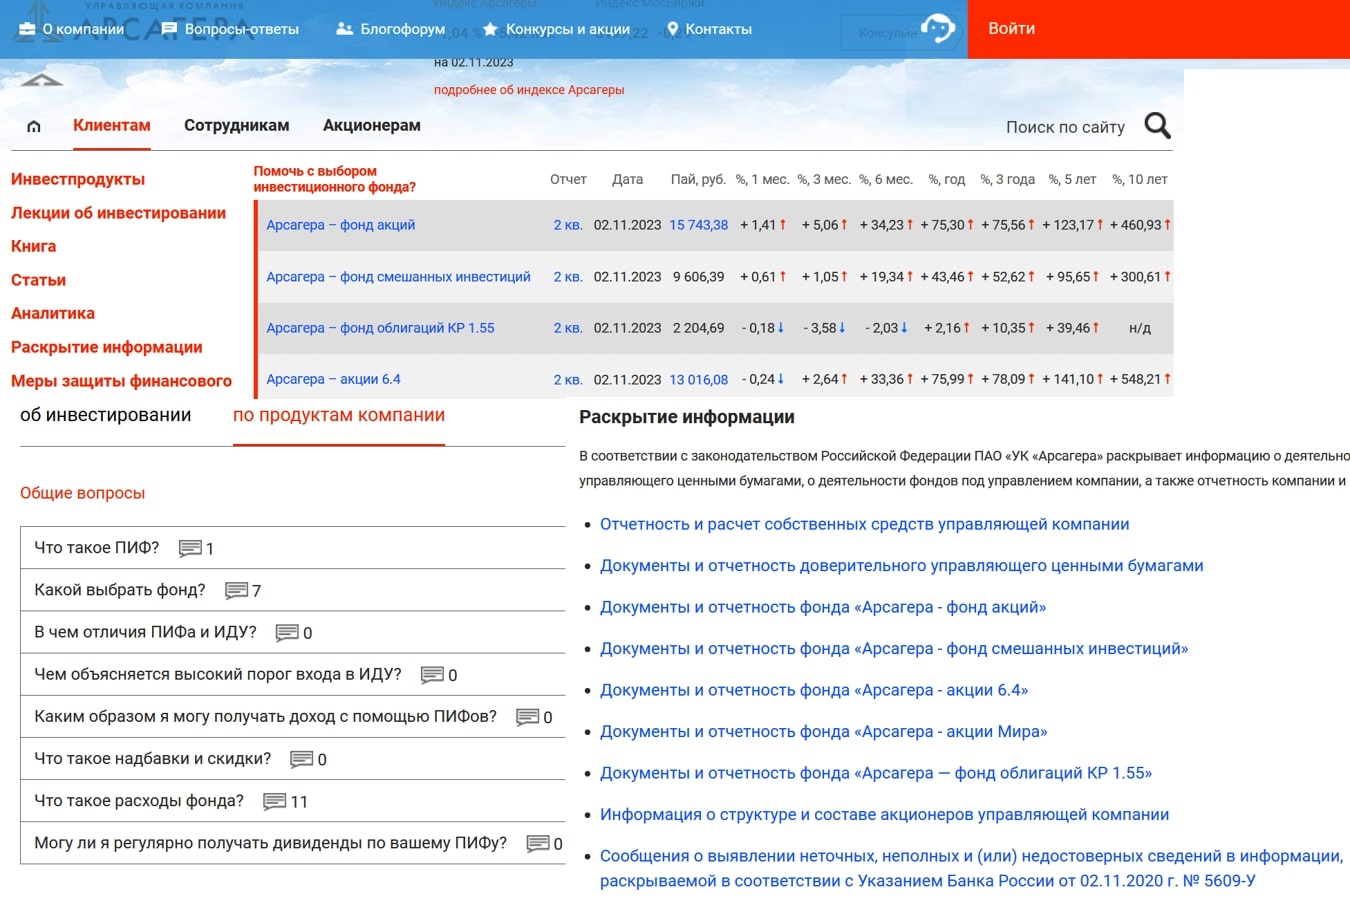Viewport: 1350px width, 900px height.
Task: Click the briefcase icon for О компании
Action: pos(27,29)
